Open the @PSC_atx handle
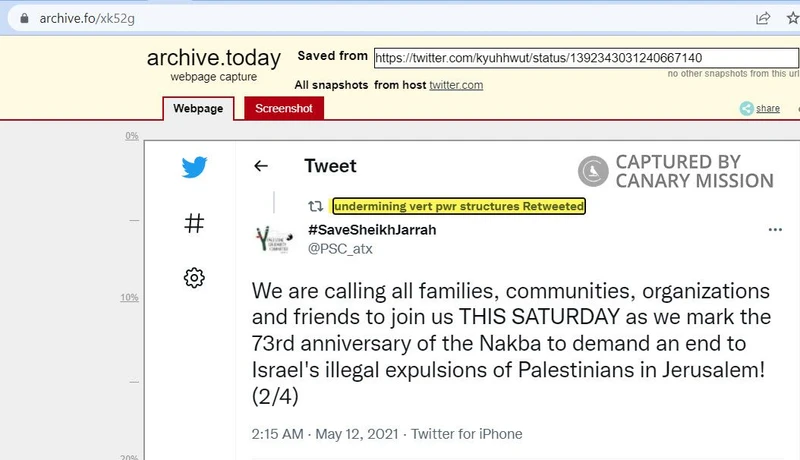Image resolution: width=800 pixels, height=460 pixels. 340,248
